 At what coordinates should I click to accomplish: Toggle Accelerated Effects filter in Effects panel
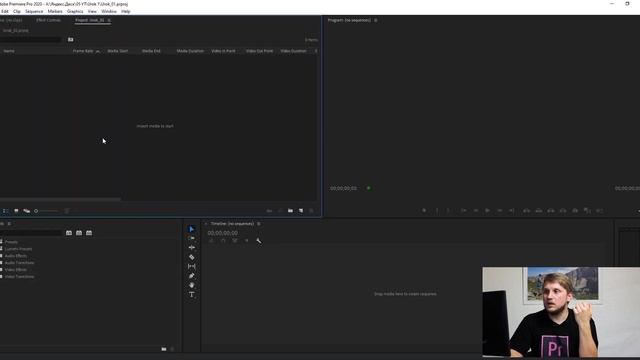click(69, 233)
